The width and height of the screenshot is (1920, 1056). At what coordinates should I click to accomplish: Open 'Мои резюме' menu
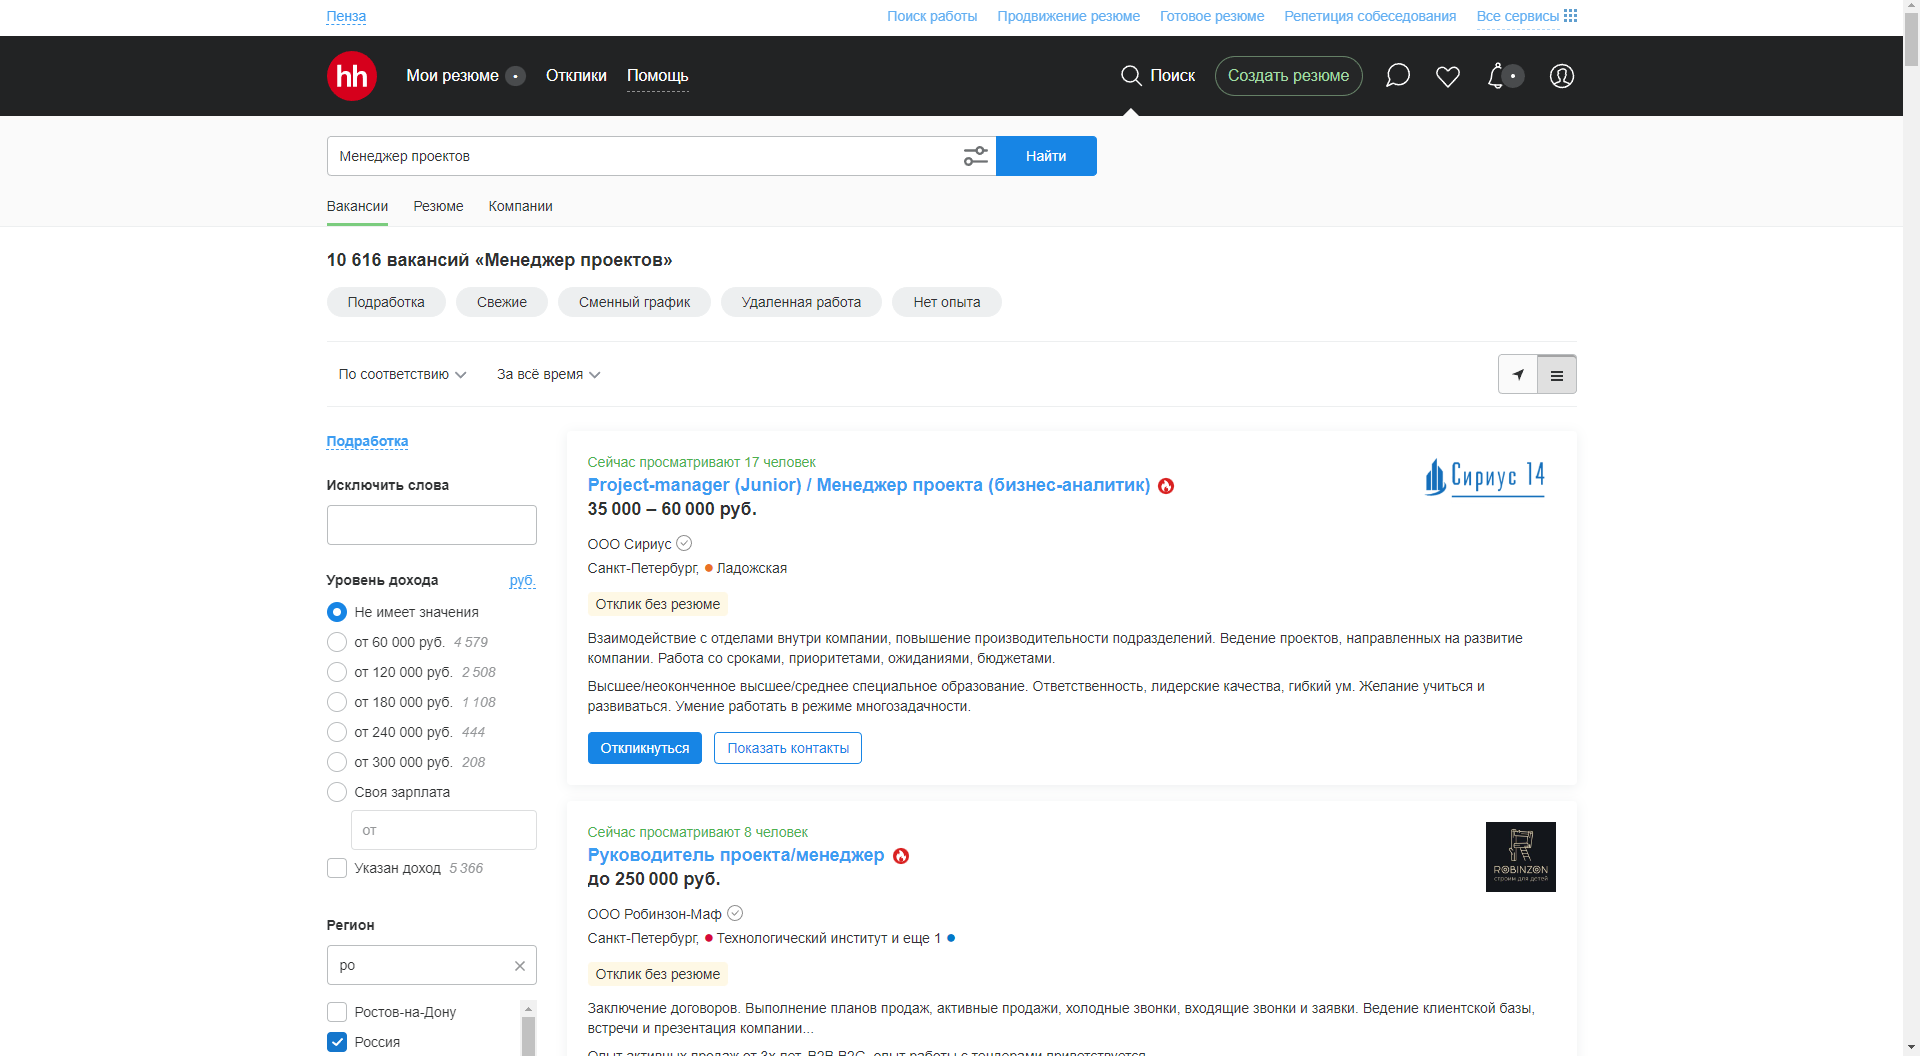click(x=452, y=76)
